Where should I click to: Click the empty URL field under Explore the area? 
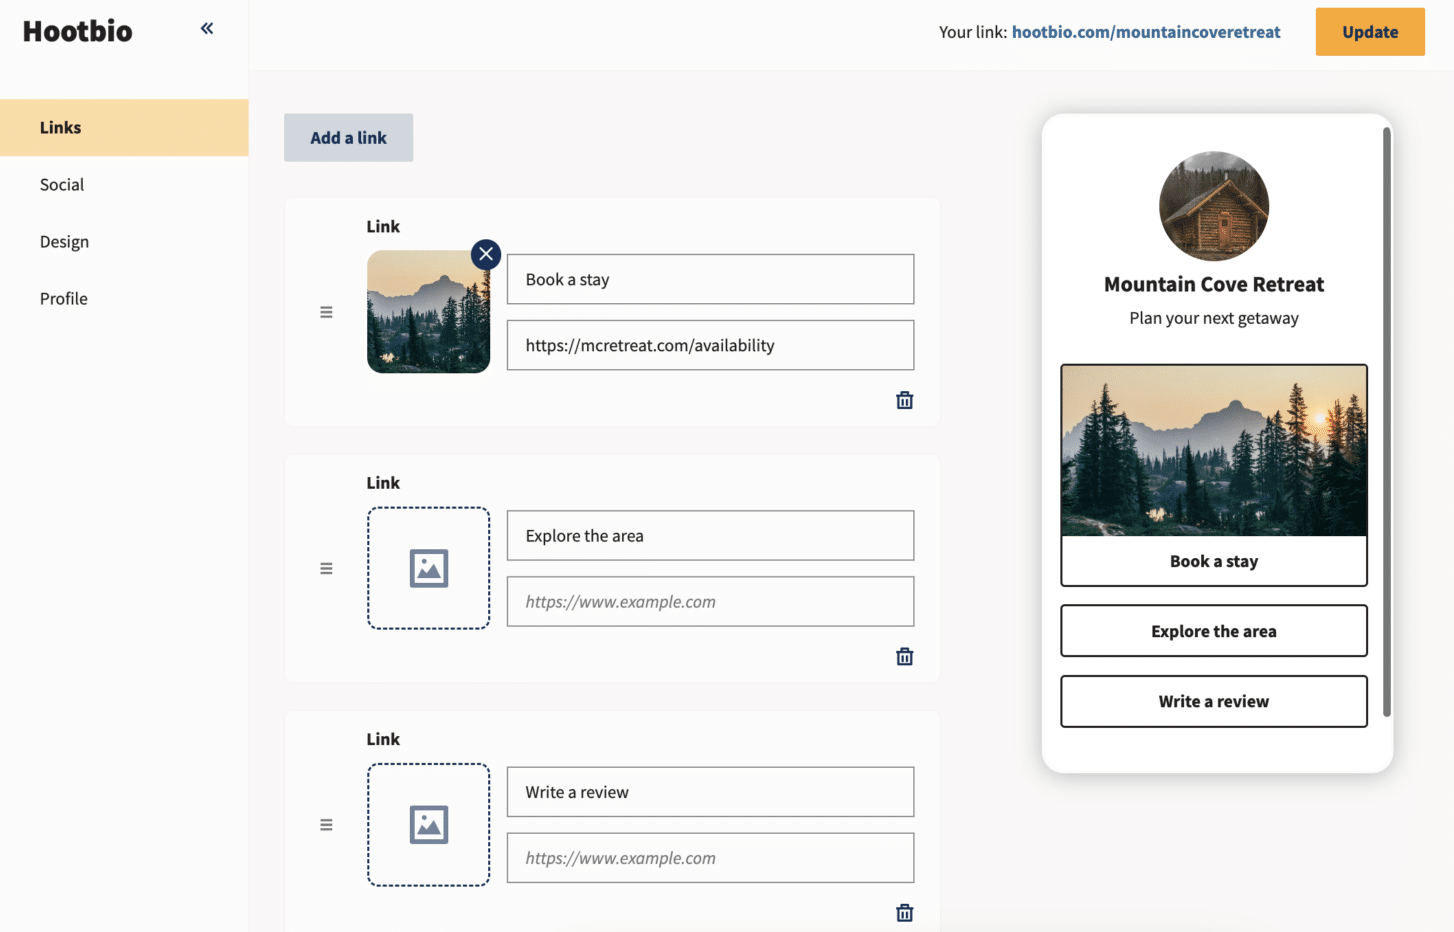710,602
